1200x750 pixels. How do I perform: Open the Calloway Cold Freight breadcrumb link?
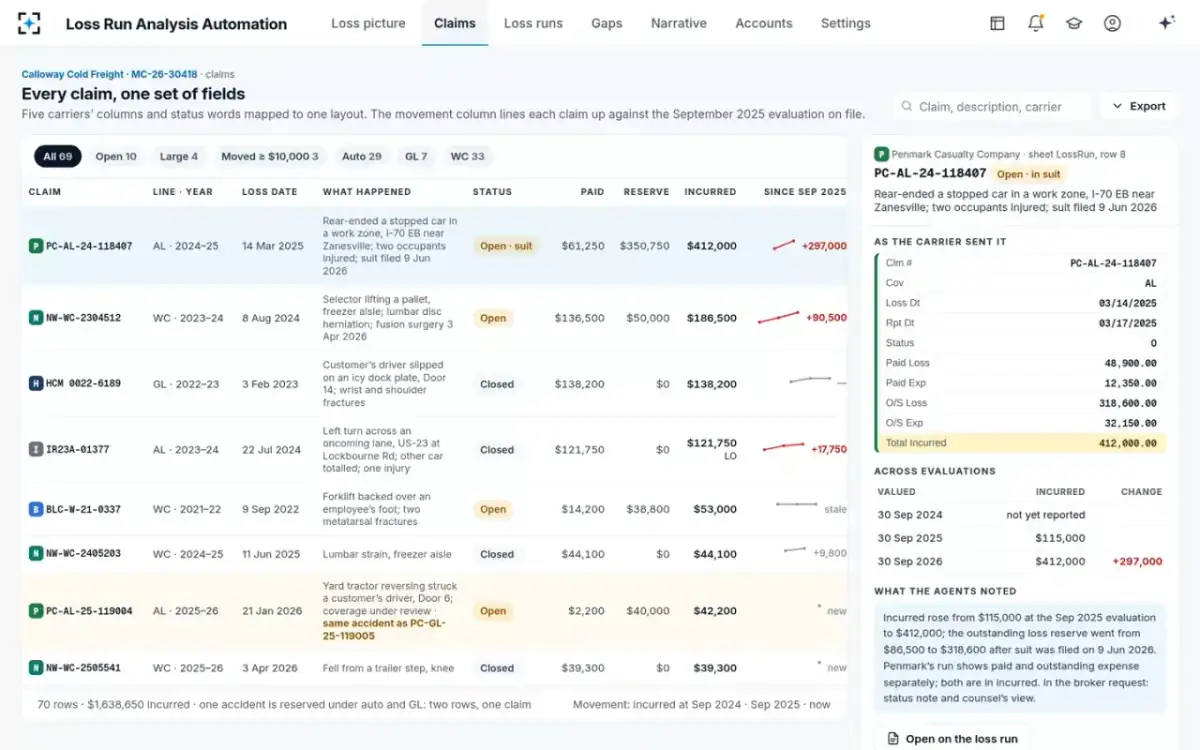pyautogui.click(x=73, y=74)
